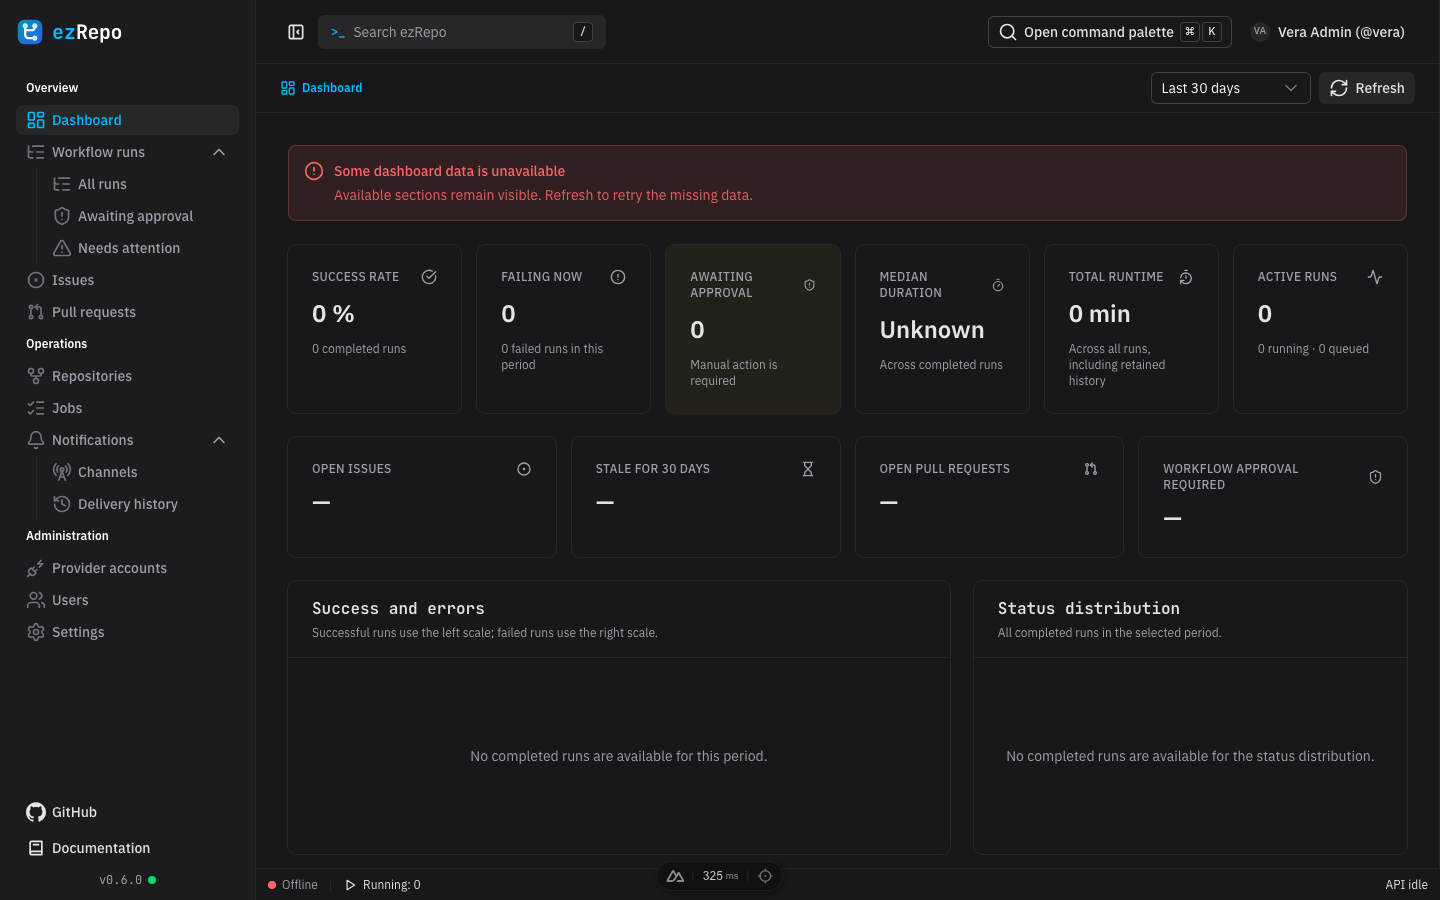1440x900 pixels.
Task: Open Settings in the sidebar
Action: [x=127, y=632]
